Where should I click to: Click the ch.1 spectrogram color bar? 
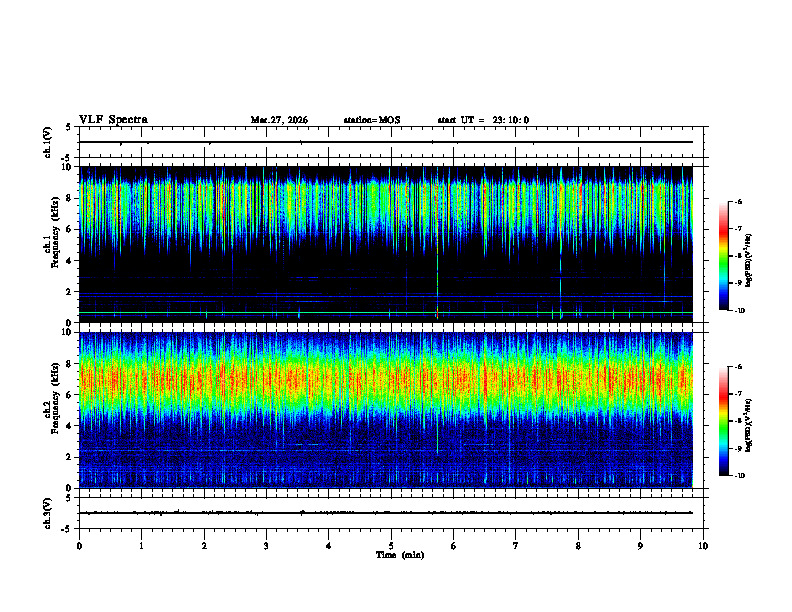coord(723,256)
